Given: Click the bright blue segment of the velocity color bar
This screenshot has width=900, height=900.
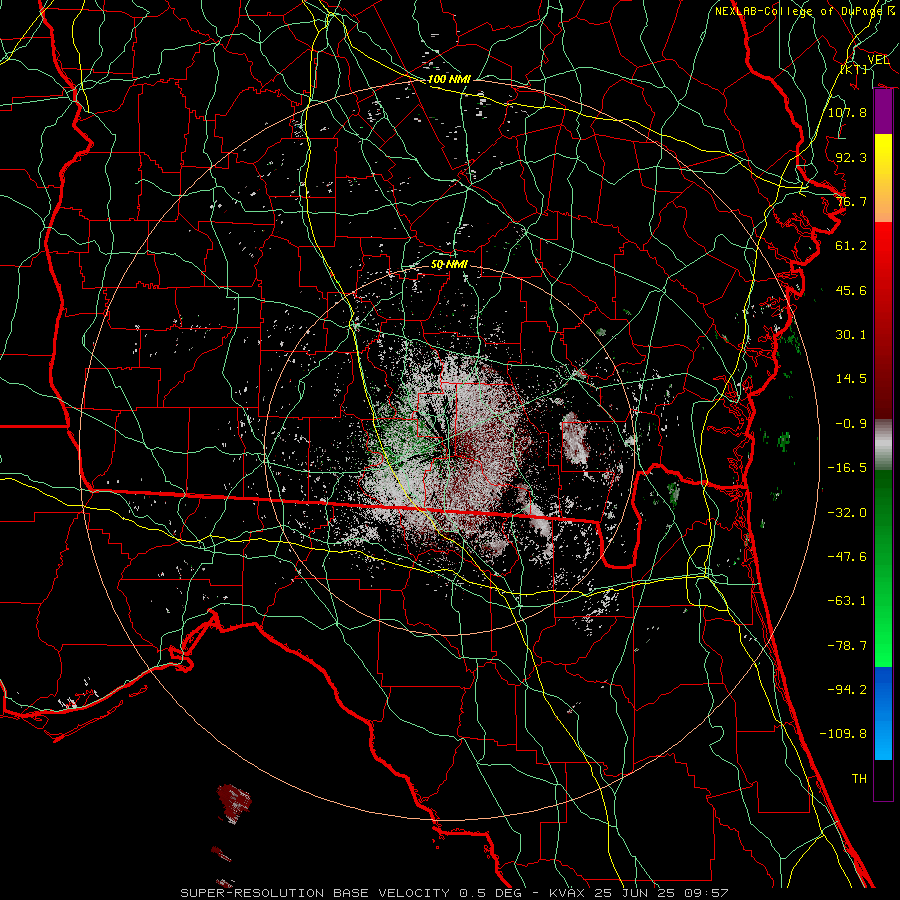Looking at the screenshot, I should [883, 713].
